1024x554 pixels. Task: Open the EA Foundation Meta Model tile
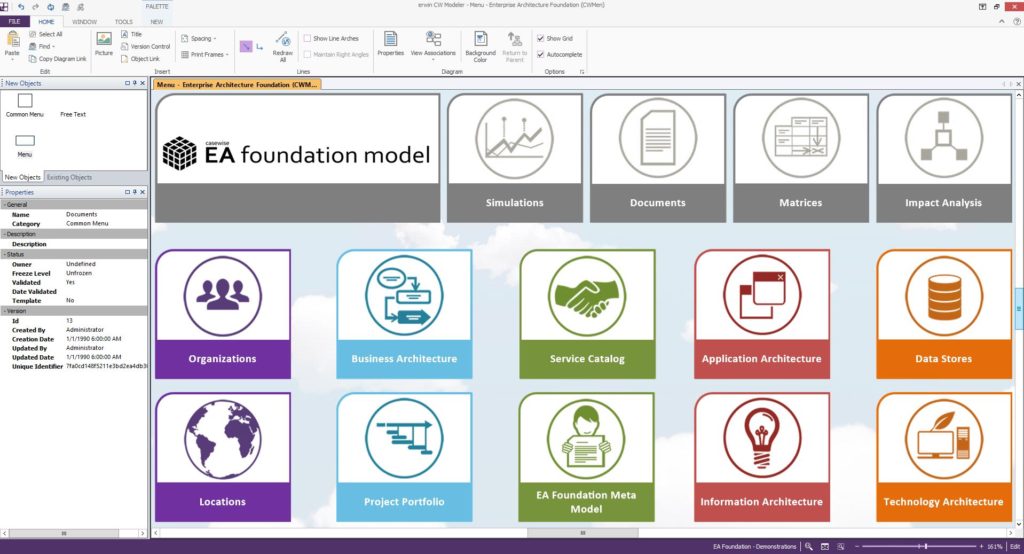tap(586, 457)
